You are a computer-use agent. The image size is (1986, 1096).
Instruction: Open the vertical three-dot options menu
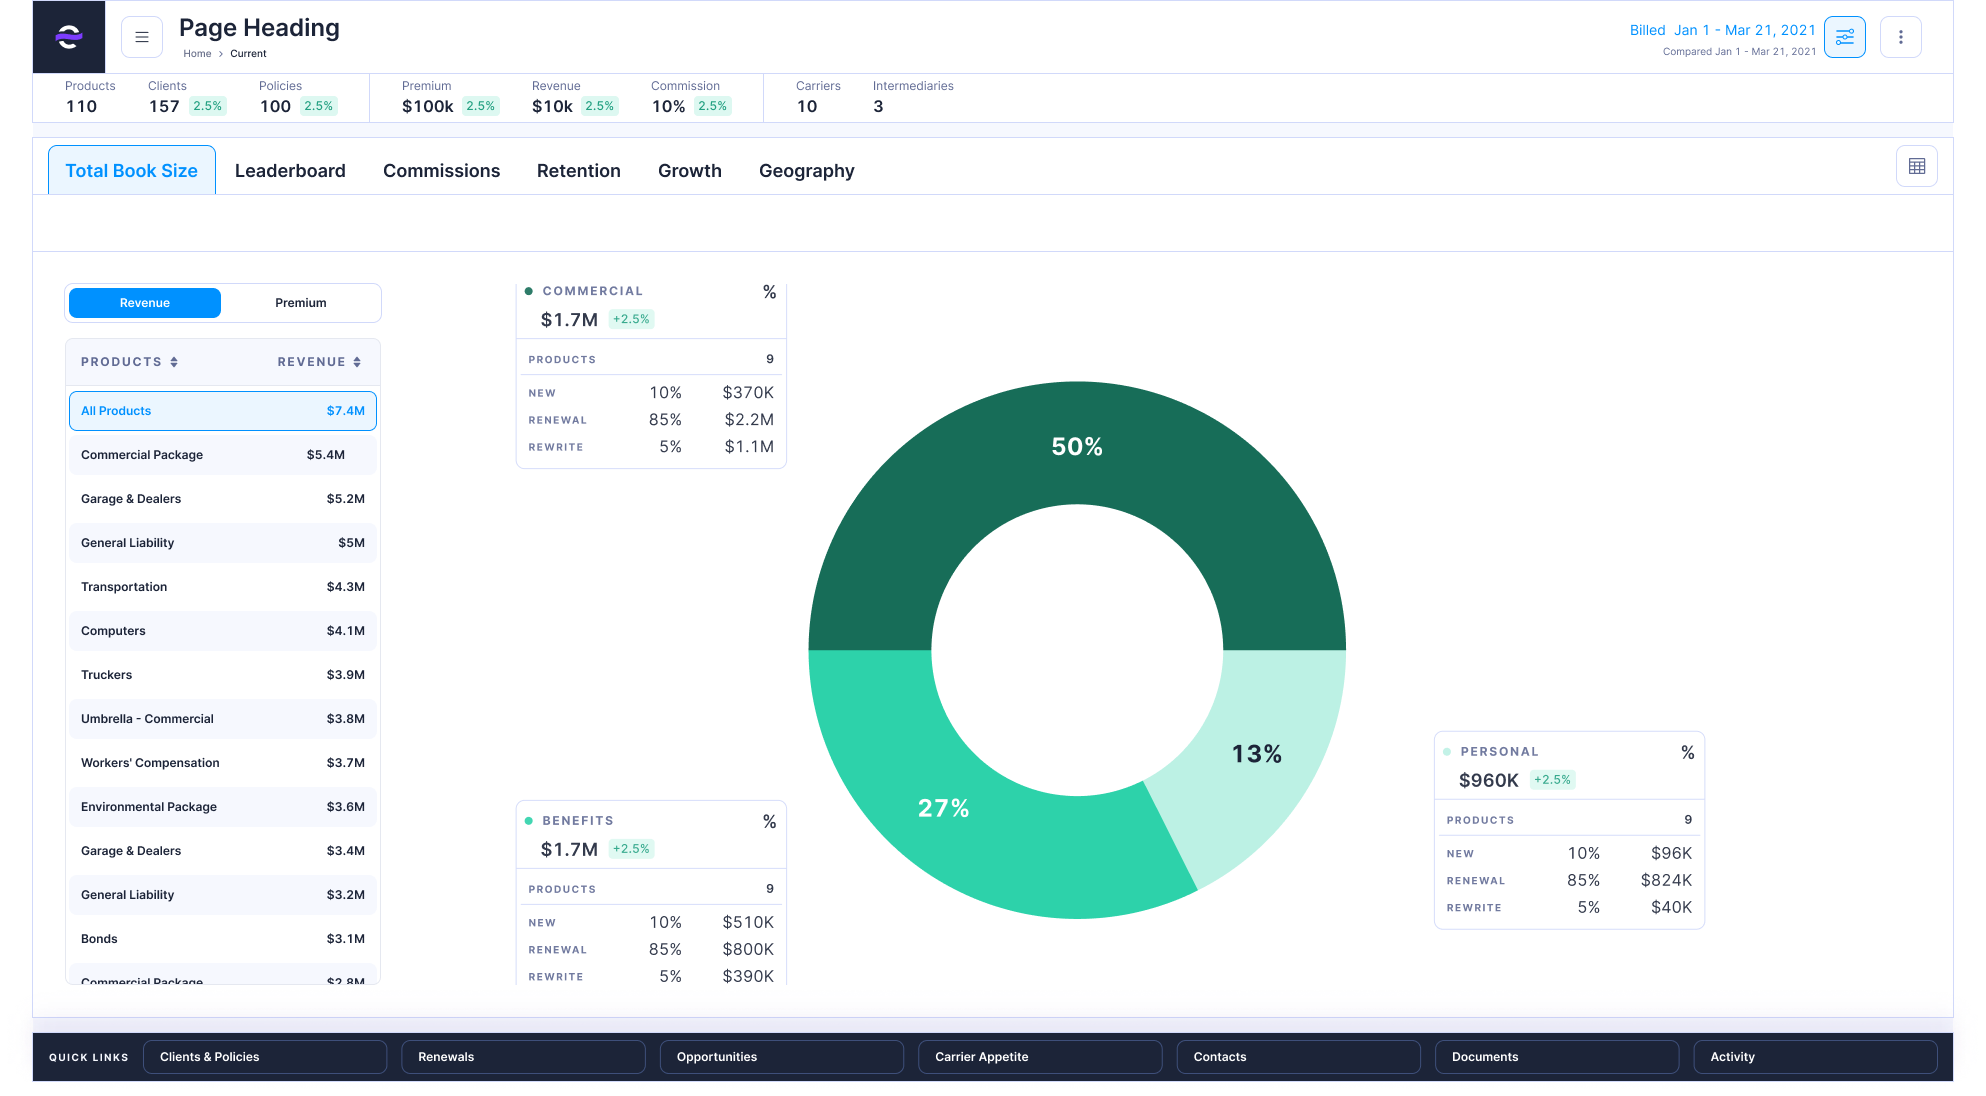(1900, 37)
